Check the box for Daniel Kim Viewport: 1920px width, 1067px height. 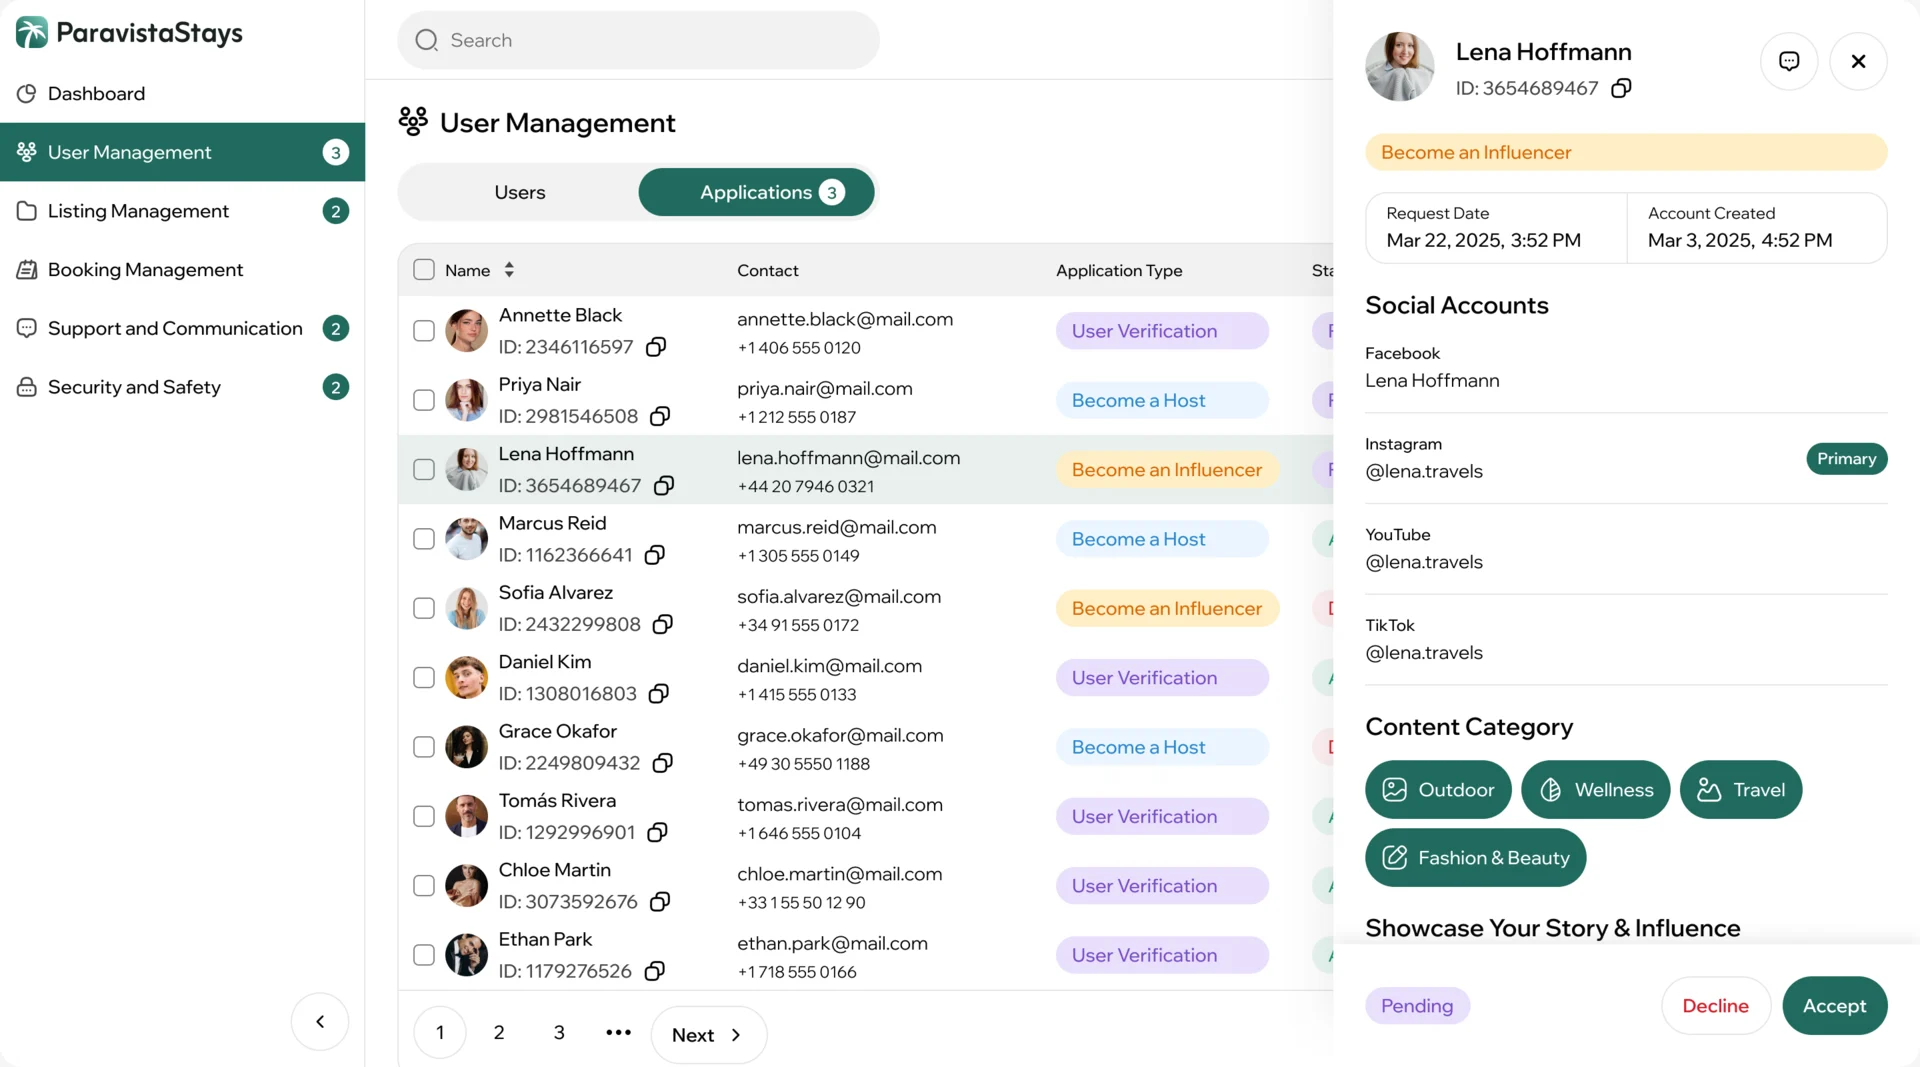pos(424,678)
